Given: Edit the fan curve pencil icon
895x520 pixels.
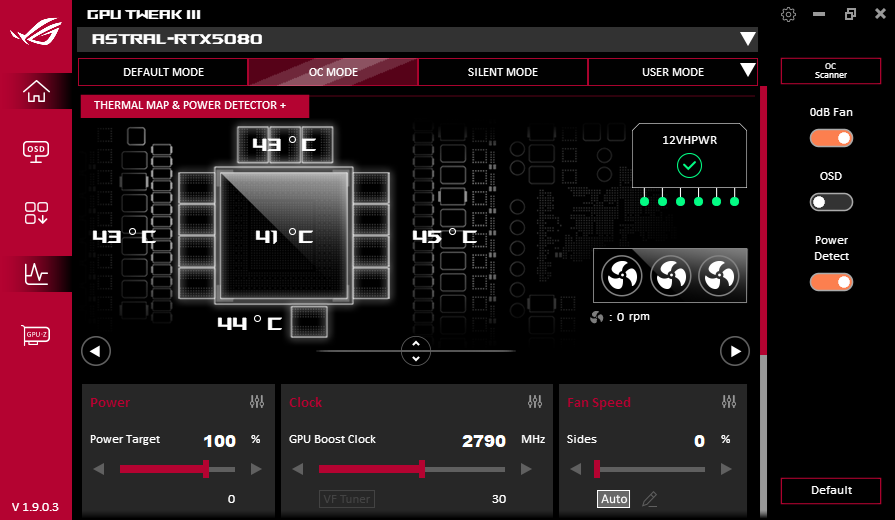Looking at the screenshot, I should coord(650,499).
